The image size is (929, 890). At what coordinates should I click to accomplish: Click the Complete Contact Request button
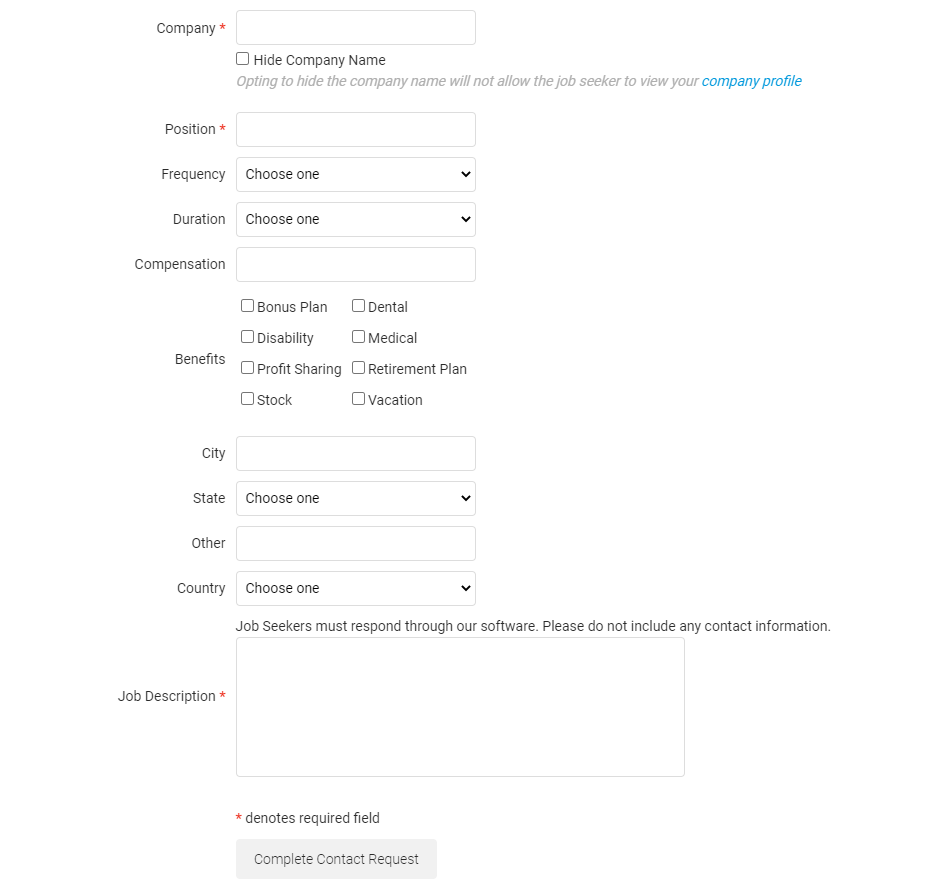(336, 859)
